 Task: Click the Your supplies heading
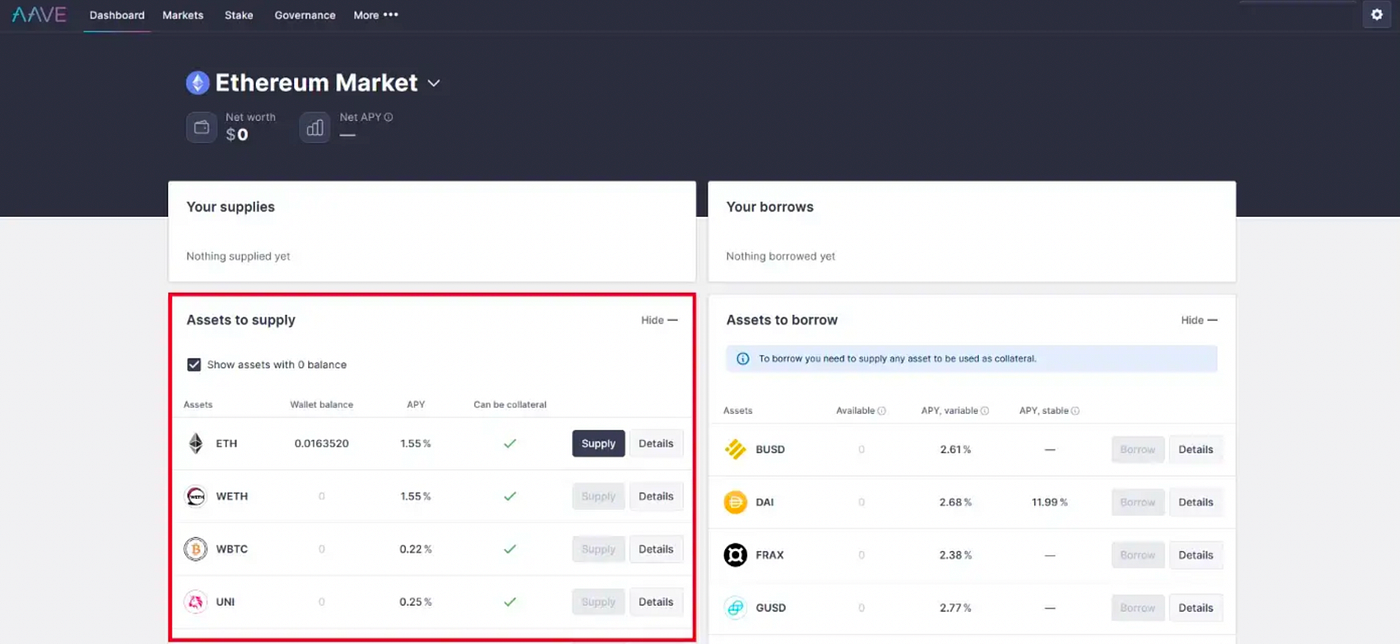tap(230, 207)
